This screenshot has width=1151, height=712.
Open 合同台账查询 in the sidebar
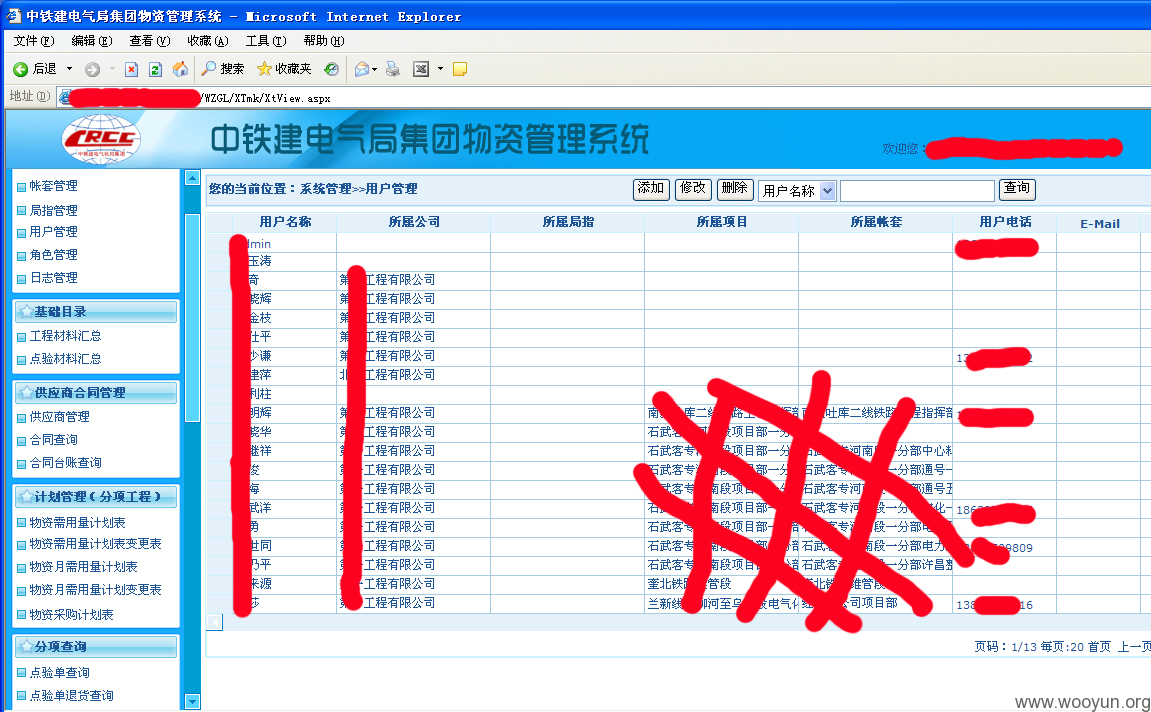65,463
